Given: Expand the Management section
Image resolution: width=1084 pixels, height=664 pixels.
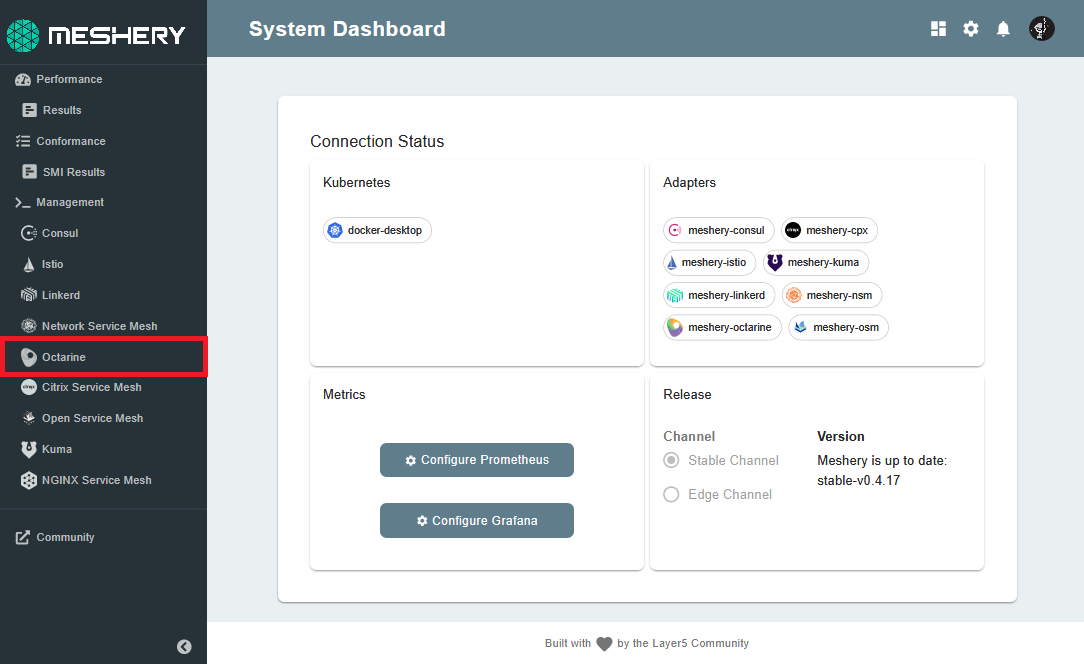Looking at the screenshot, I should click(69, 203).
